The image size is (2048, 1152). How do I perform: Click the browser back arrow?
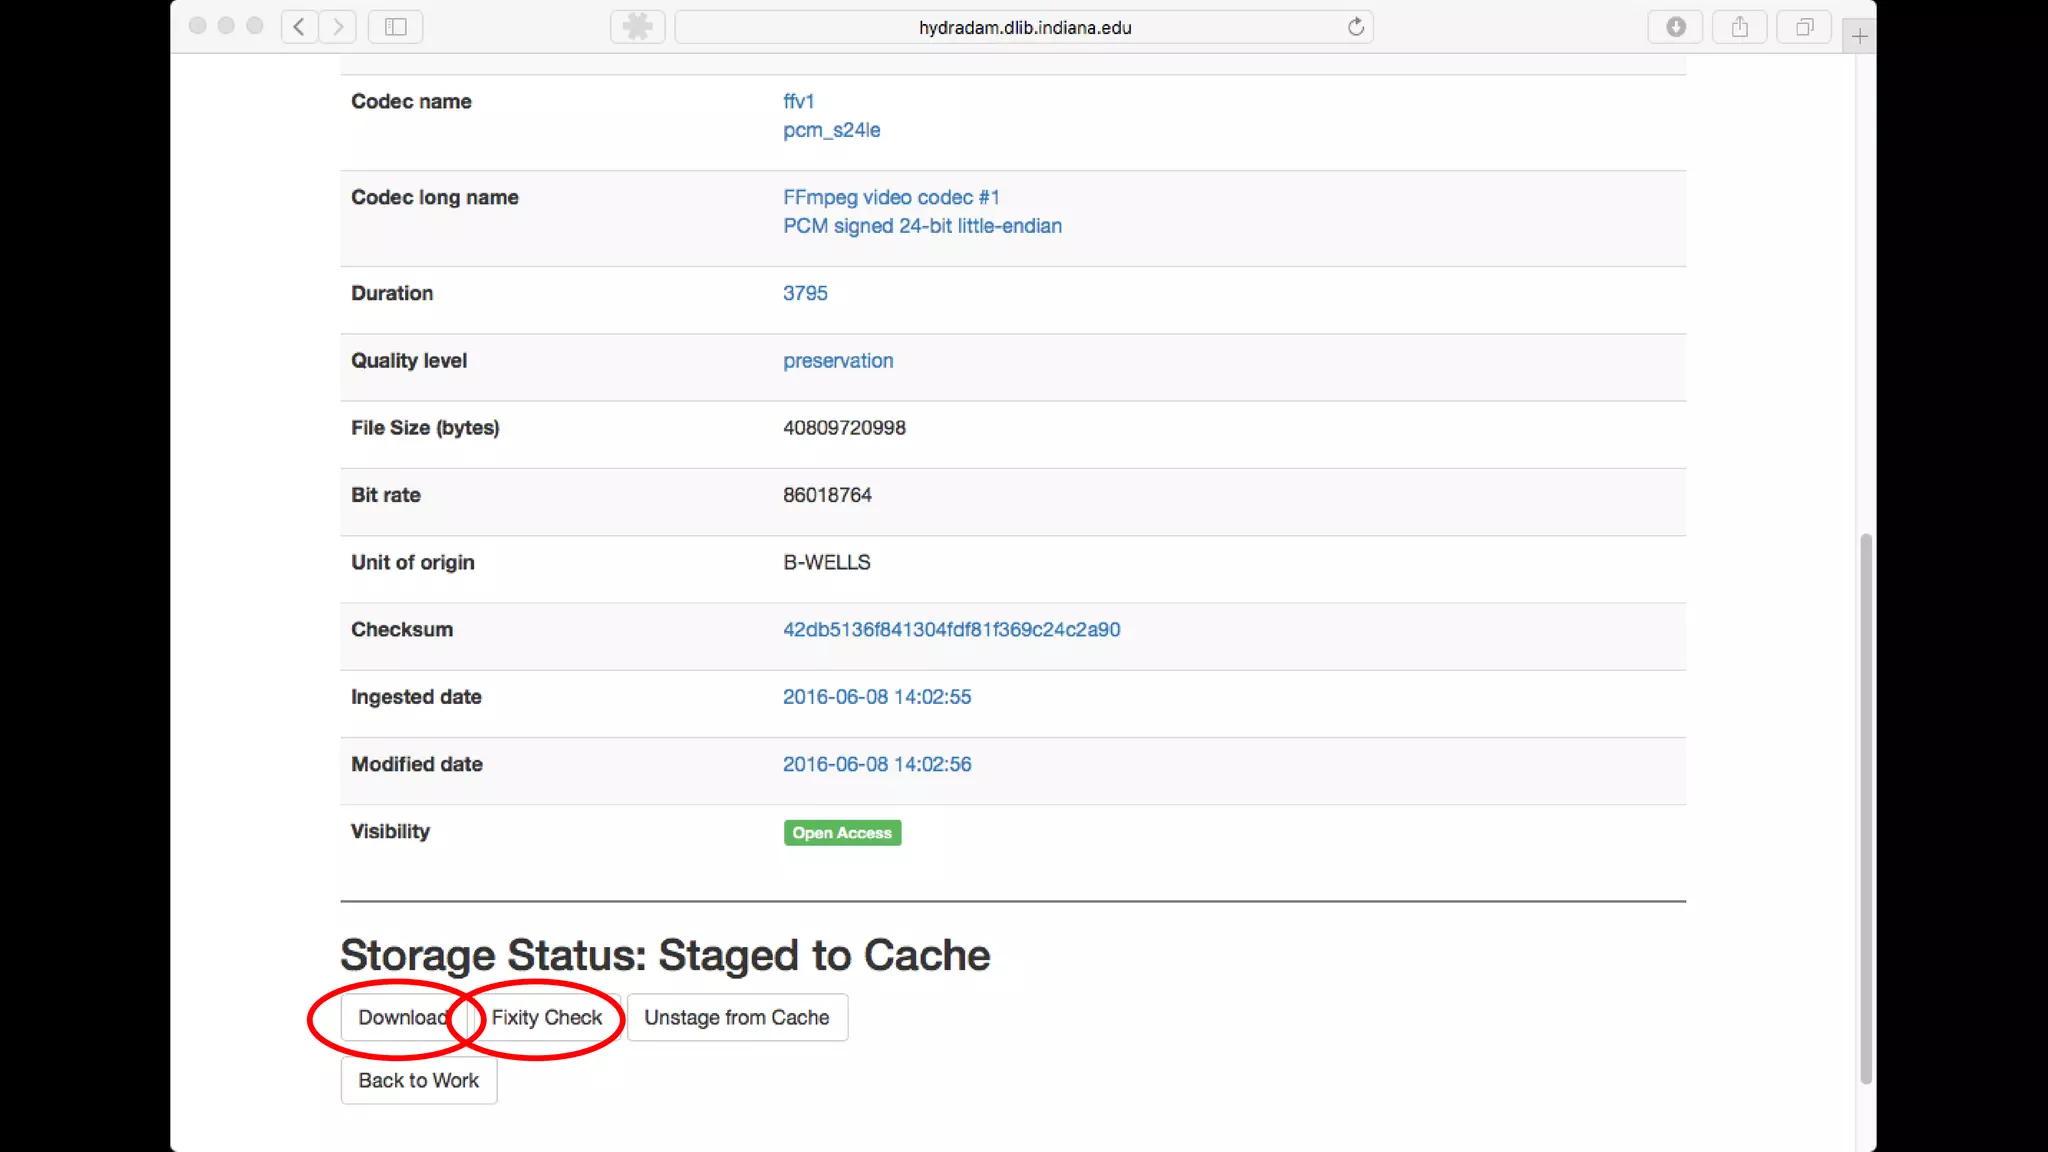299,27
